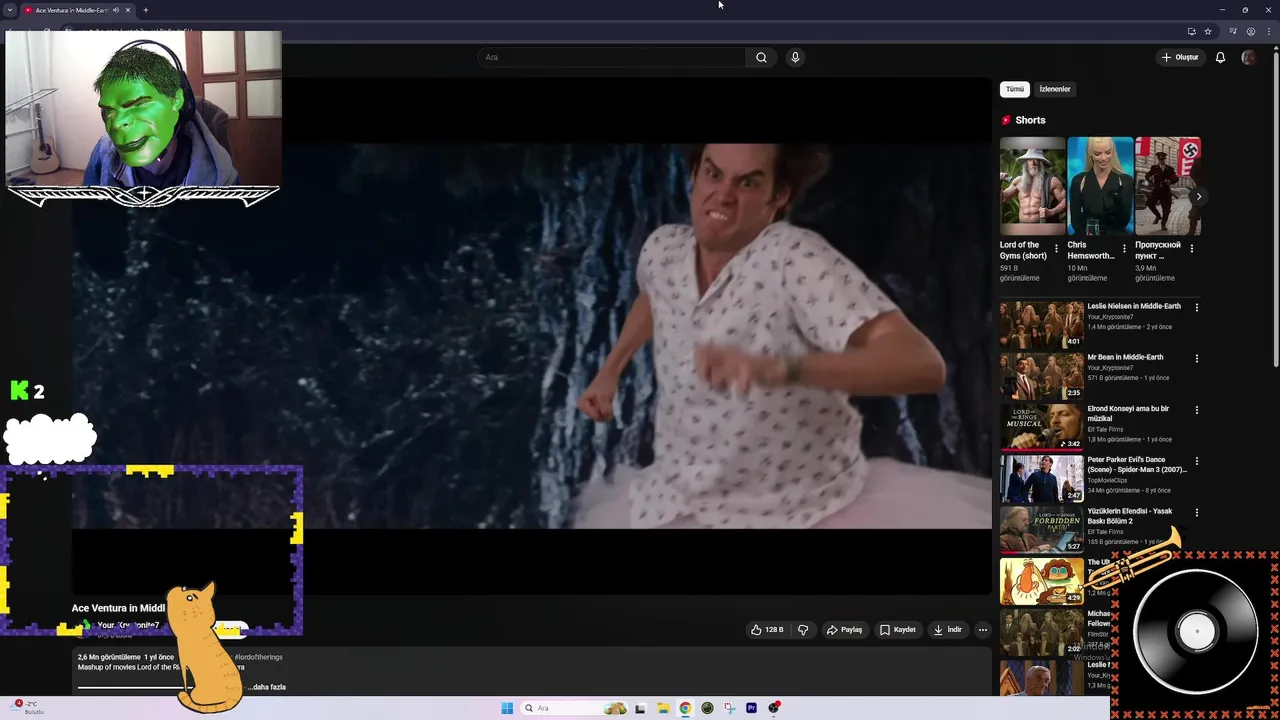
Task: Open Windows Start menu
Action: click(507, 708)
